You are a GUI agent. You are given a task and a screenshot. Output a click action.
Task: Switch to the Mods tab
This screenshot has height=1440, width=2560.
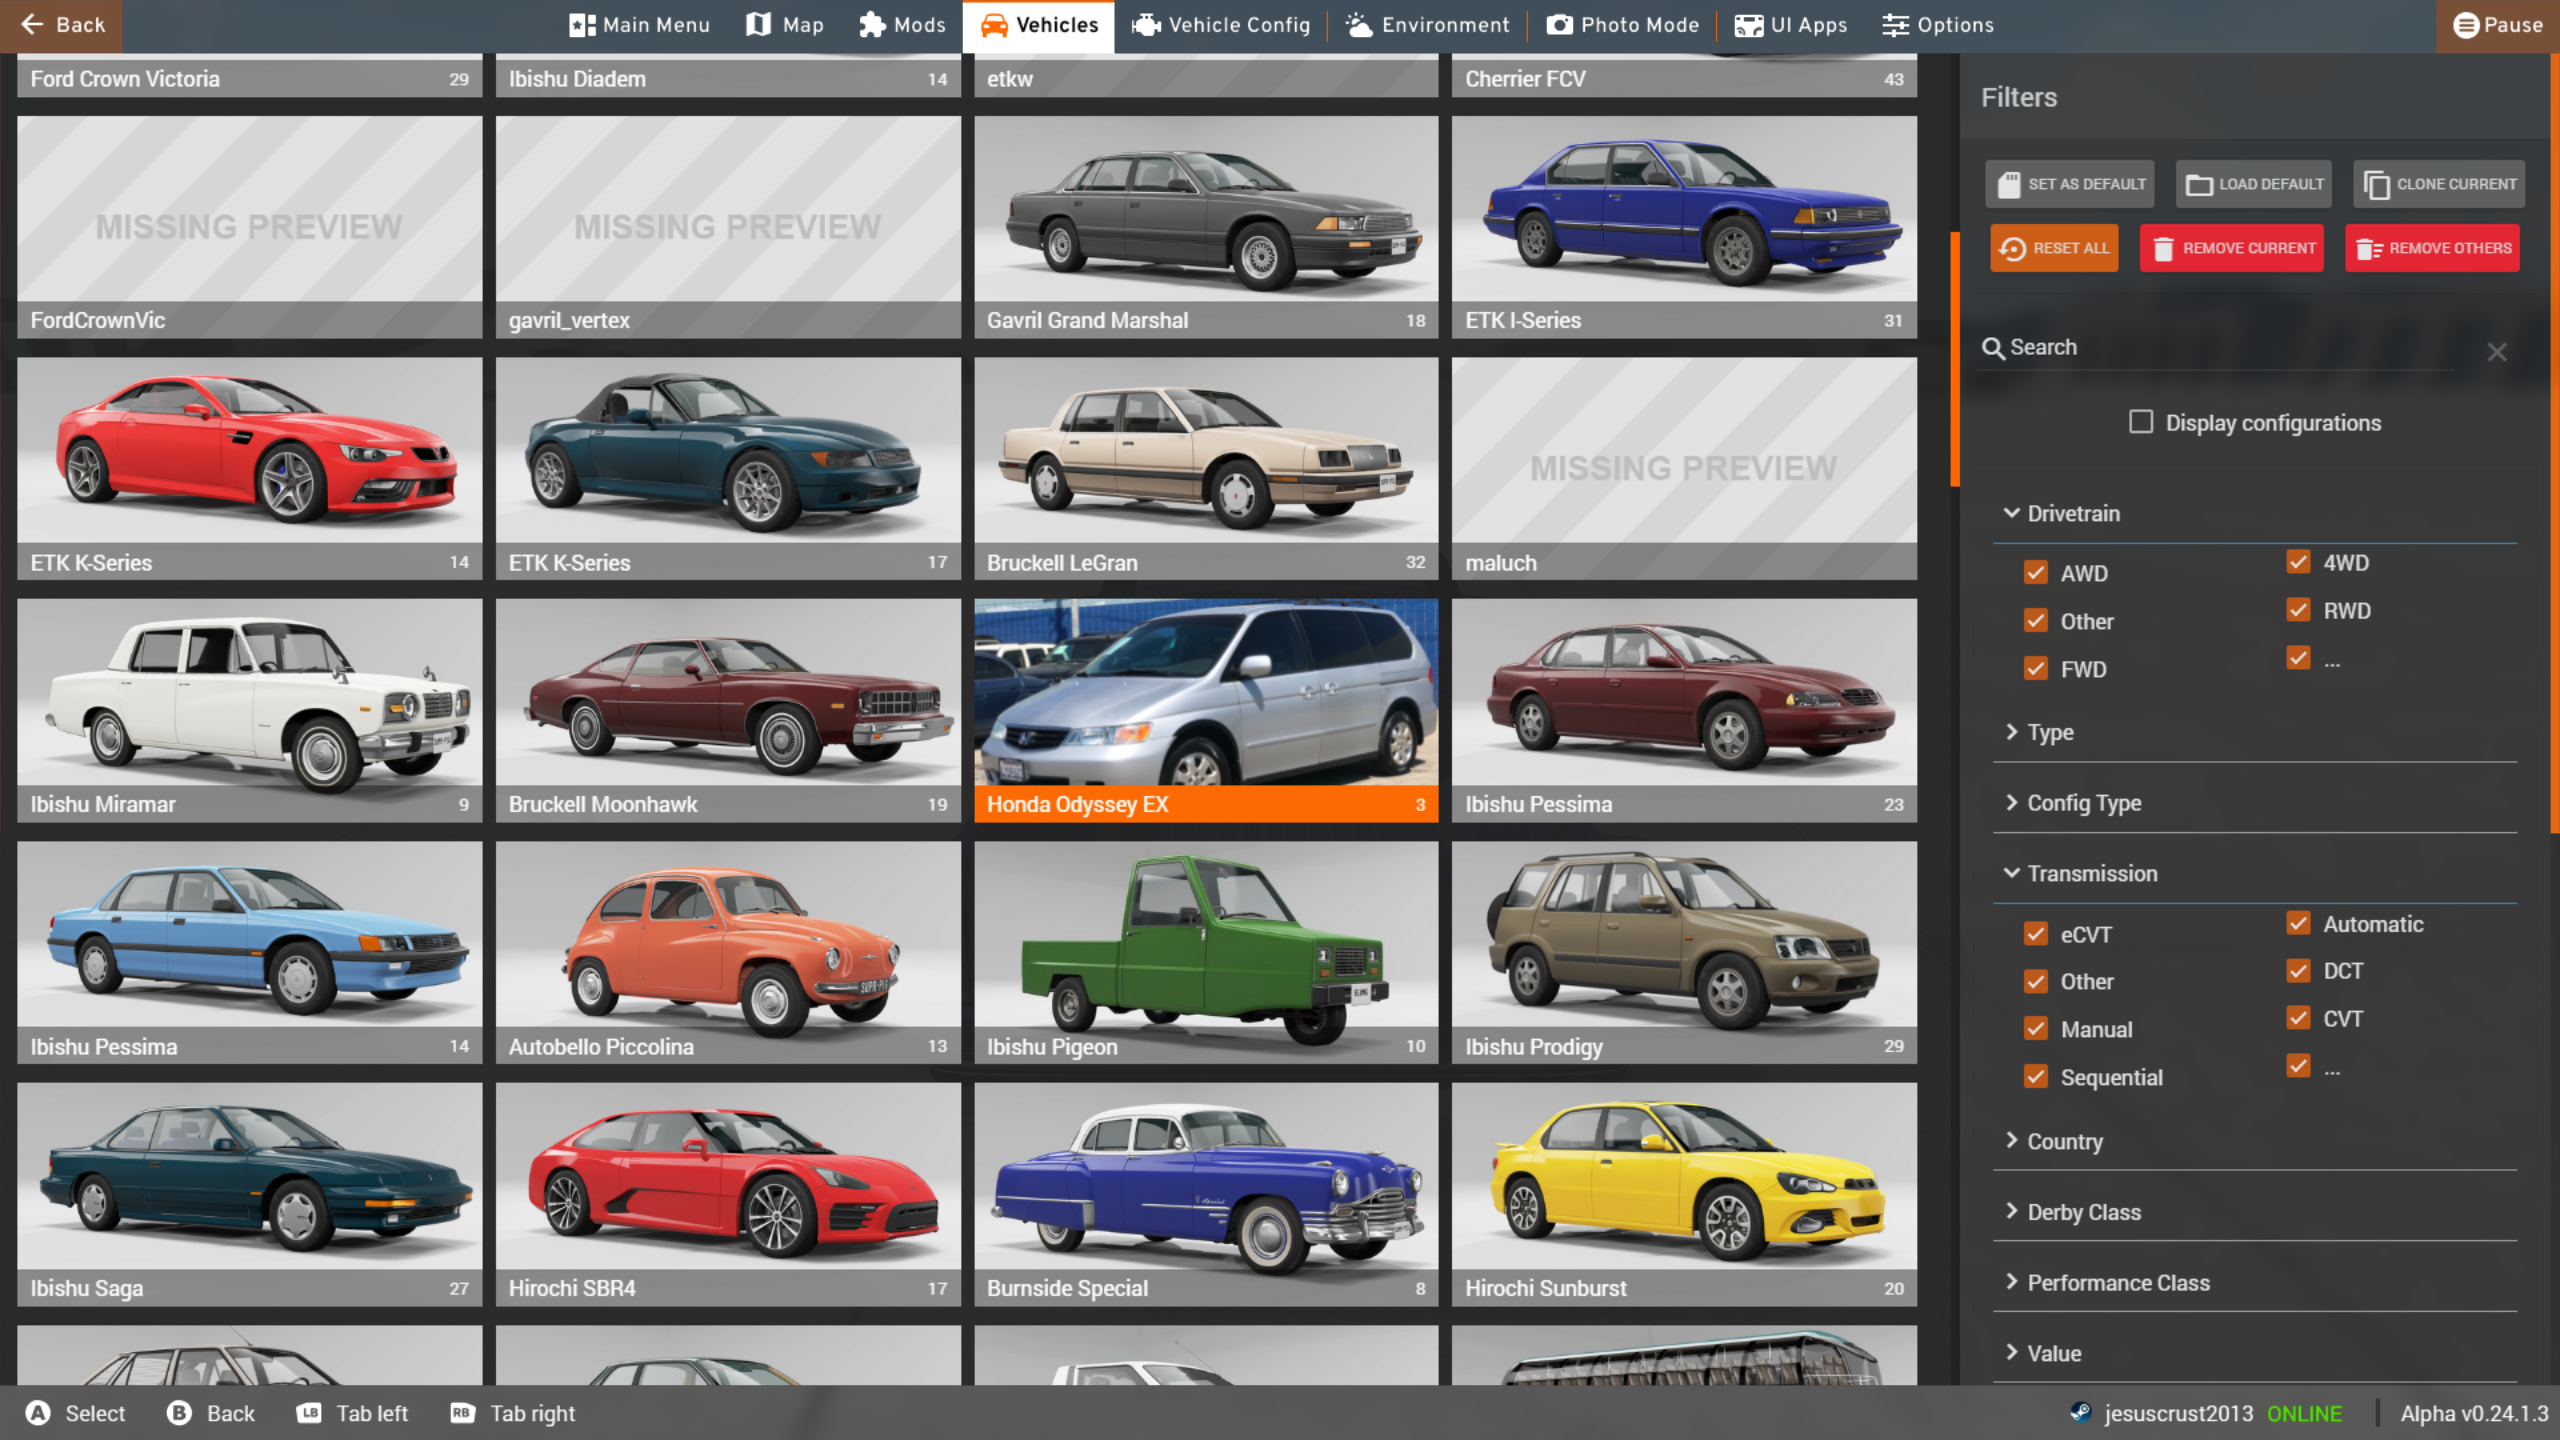[901, 25]
